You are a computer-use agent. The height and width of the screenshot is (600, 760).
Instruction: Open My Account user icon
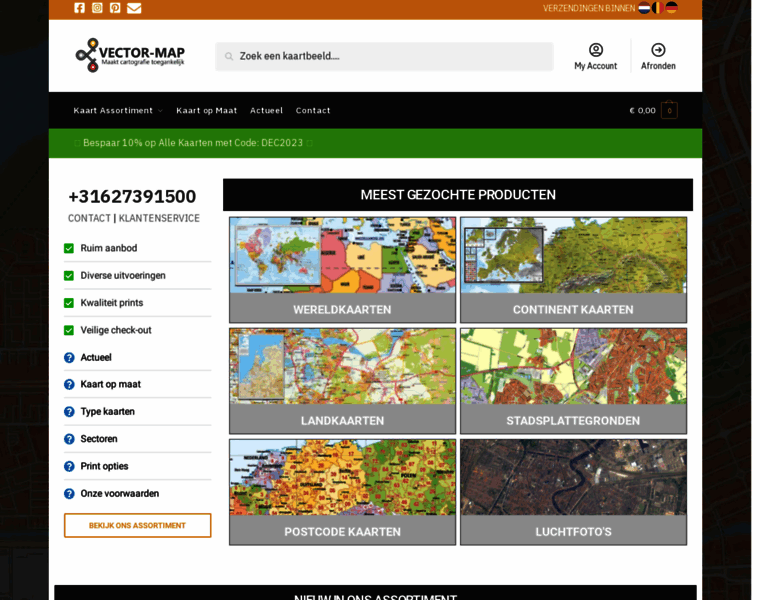[x=596, y=49]
